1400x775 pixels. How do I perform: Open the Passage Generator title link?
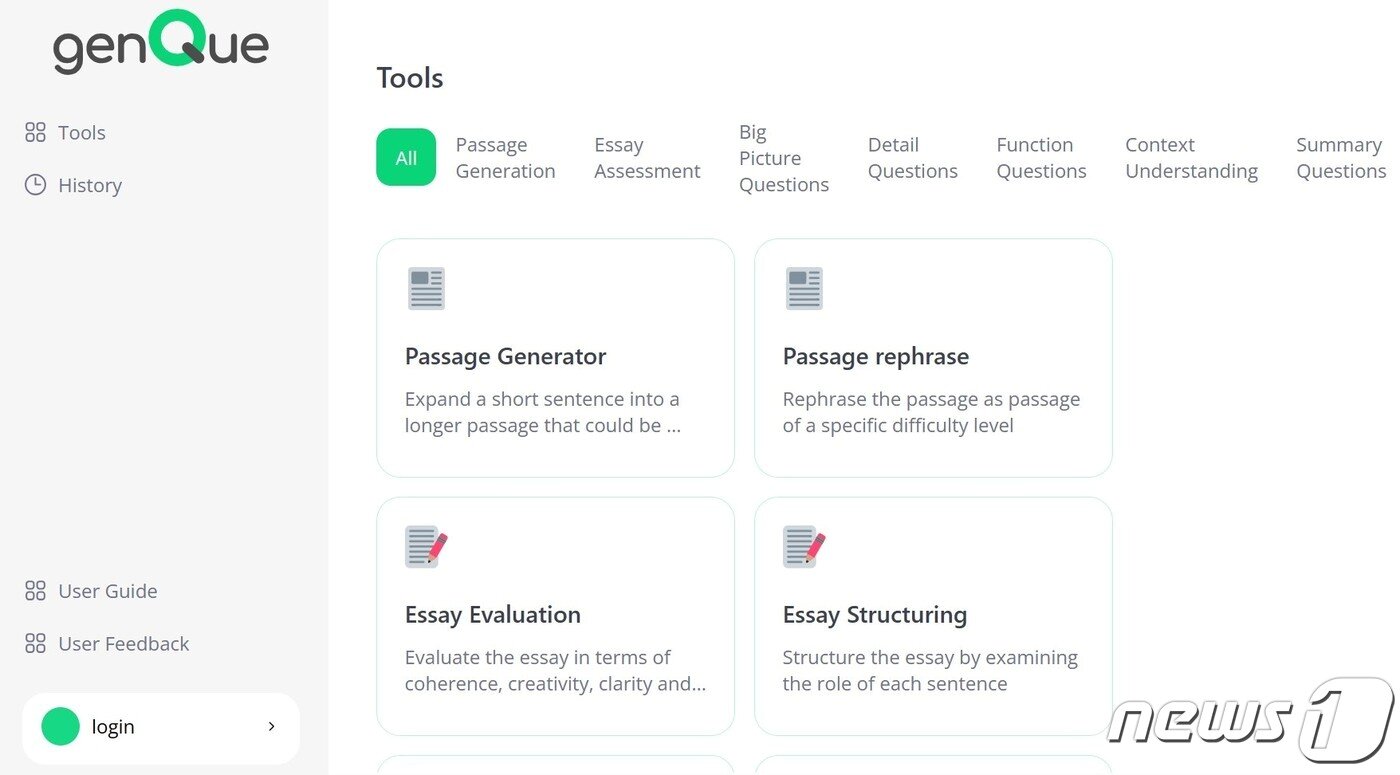(x=505, y=357)
